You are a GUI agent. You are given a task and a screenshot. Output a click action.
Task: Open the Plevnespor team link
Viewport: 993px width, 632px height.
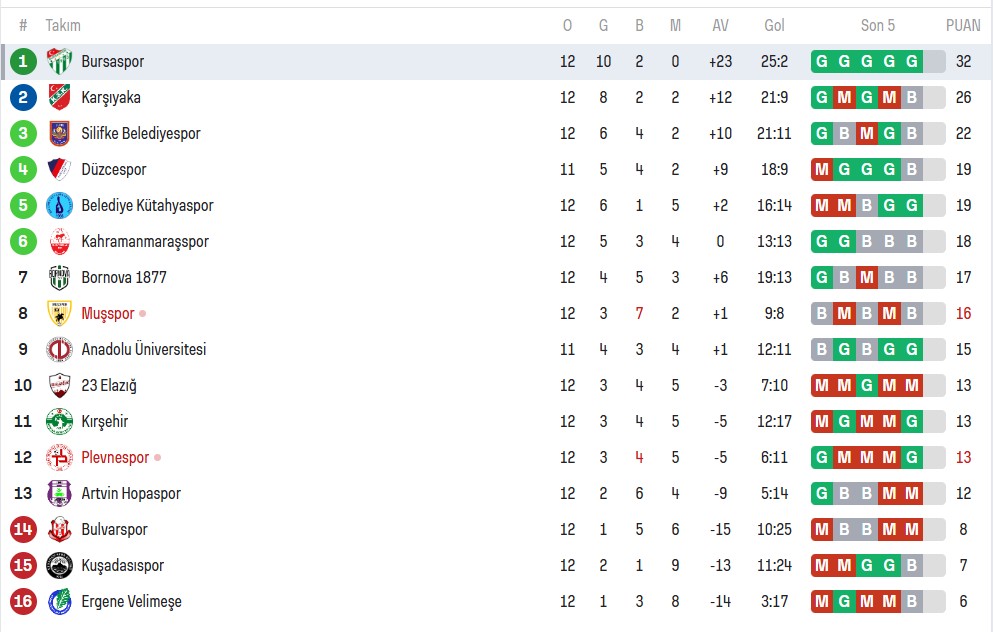(115, 458)
